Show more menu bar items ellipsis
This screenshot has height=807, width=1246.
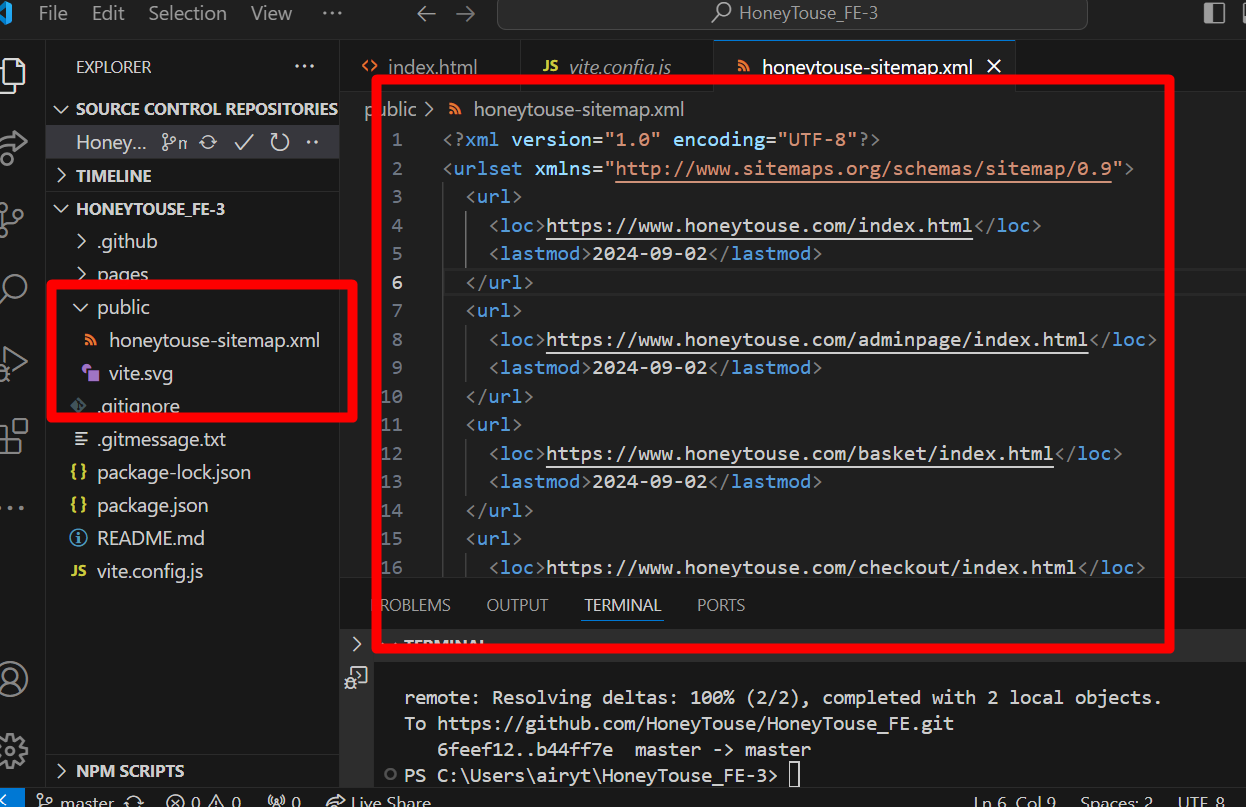332,14
